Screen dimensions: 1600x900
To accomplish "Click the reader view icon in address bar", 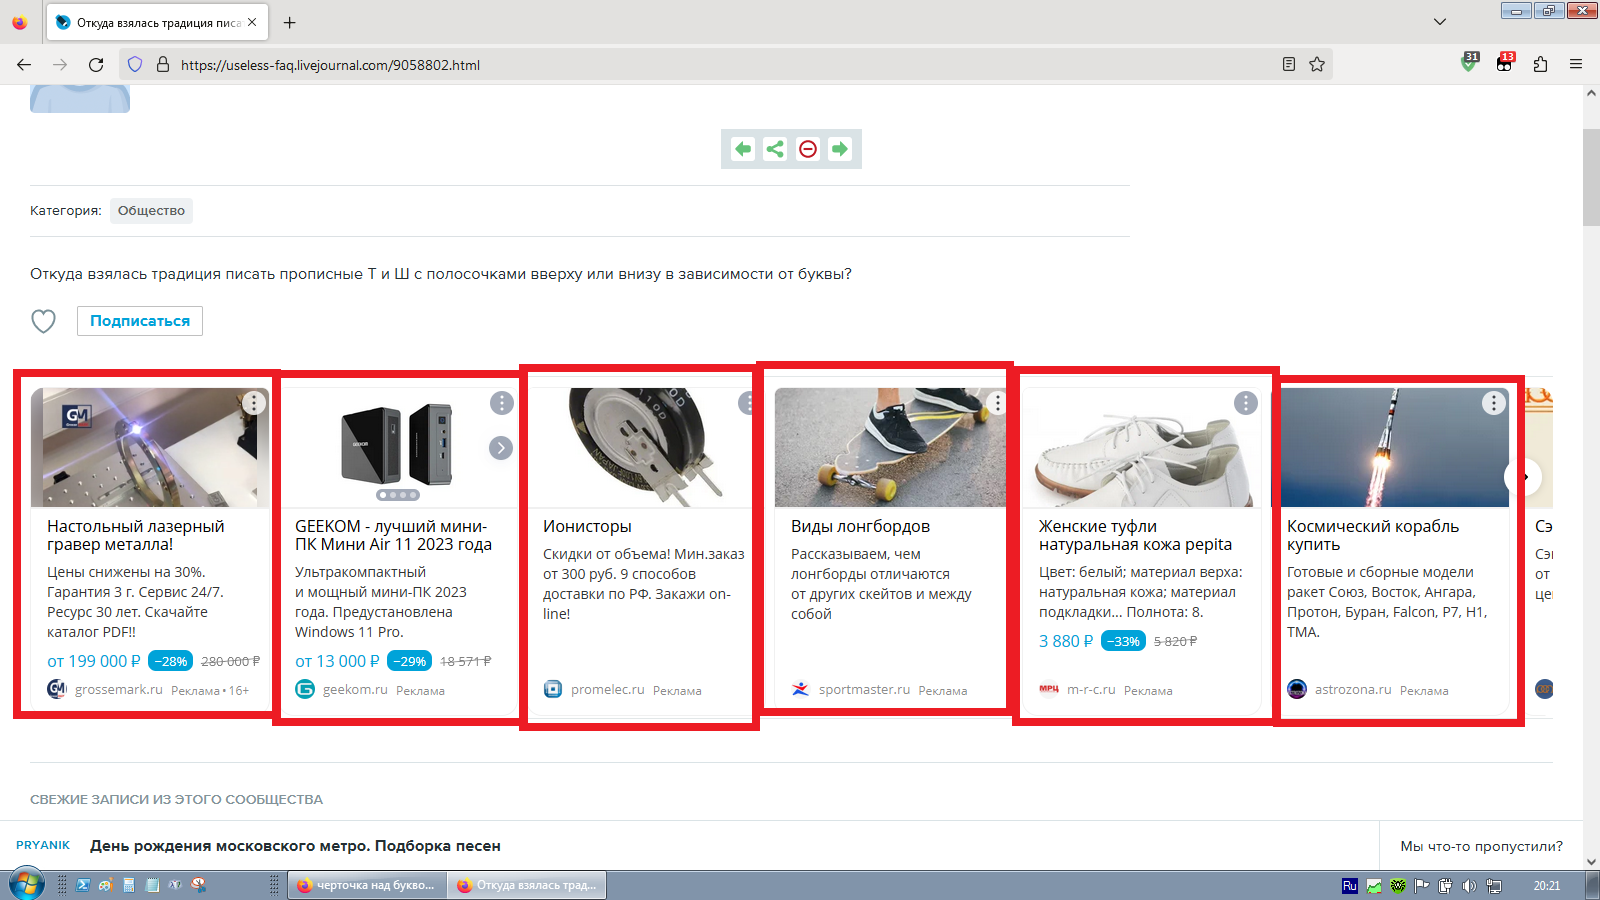I will [1288, 64].
